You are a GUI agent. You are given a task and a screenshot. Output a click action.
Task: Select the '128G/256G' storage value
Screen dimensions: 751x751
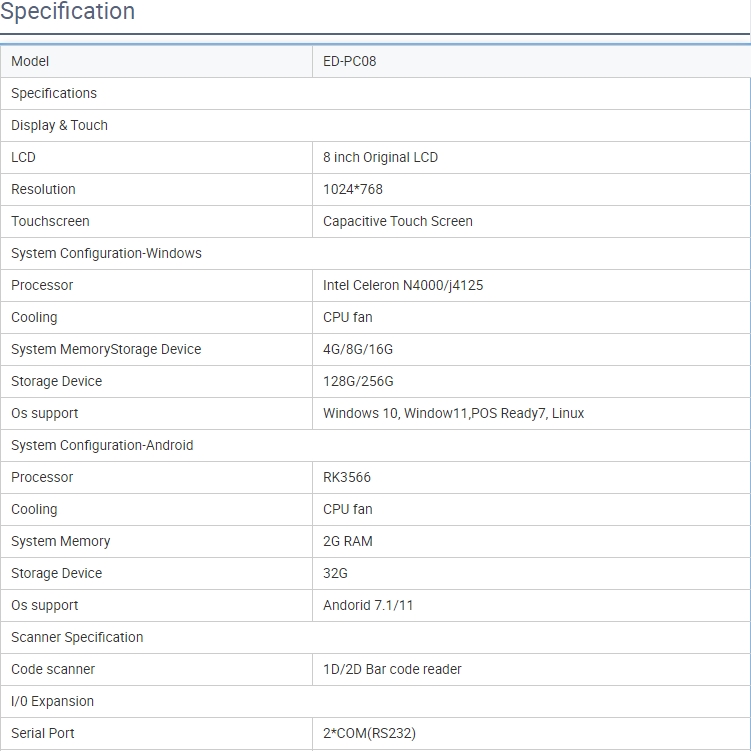358,381
